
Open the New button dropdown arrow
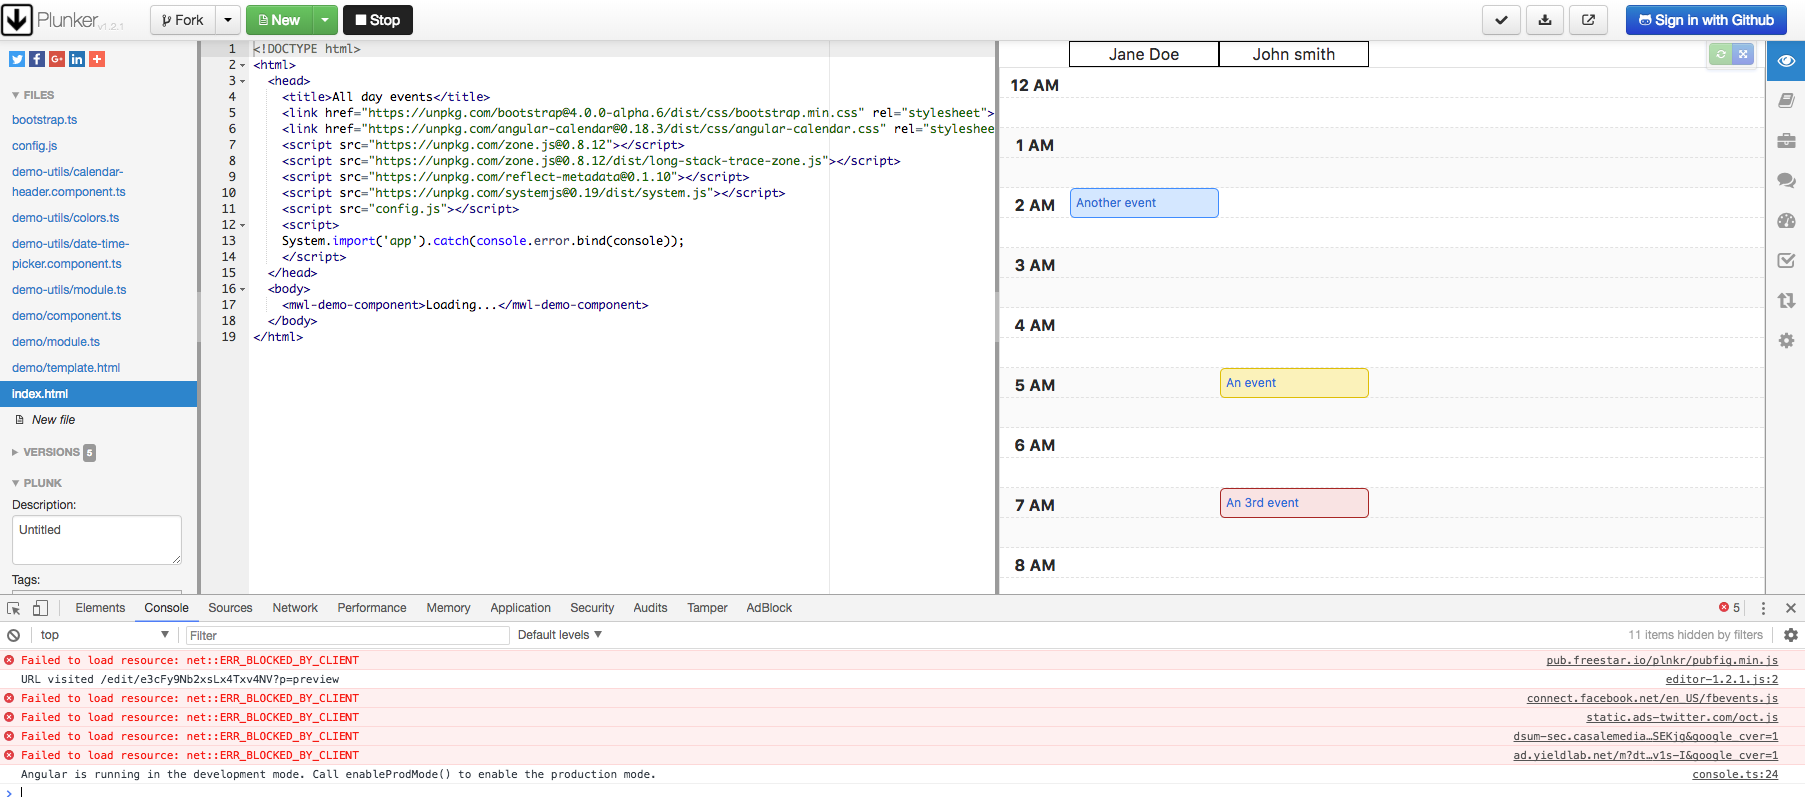point(325,20)
